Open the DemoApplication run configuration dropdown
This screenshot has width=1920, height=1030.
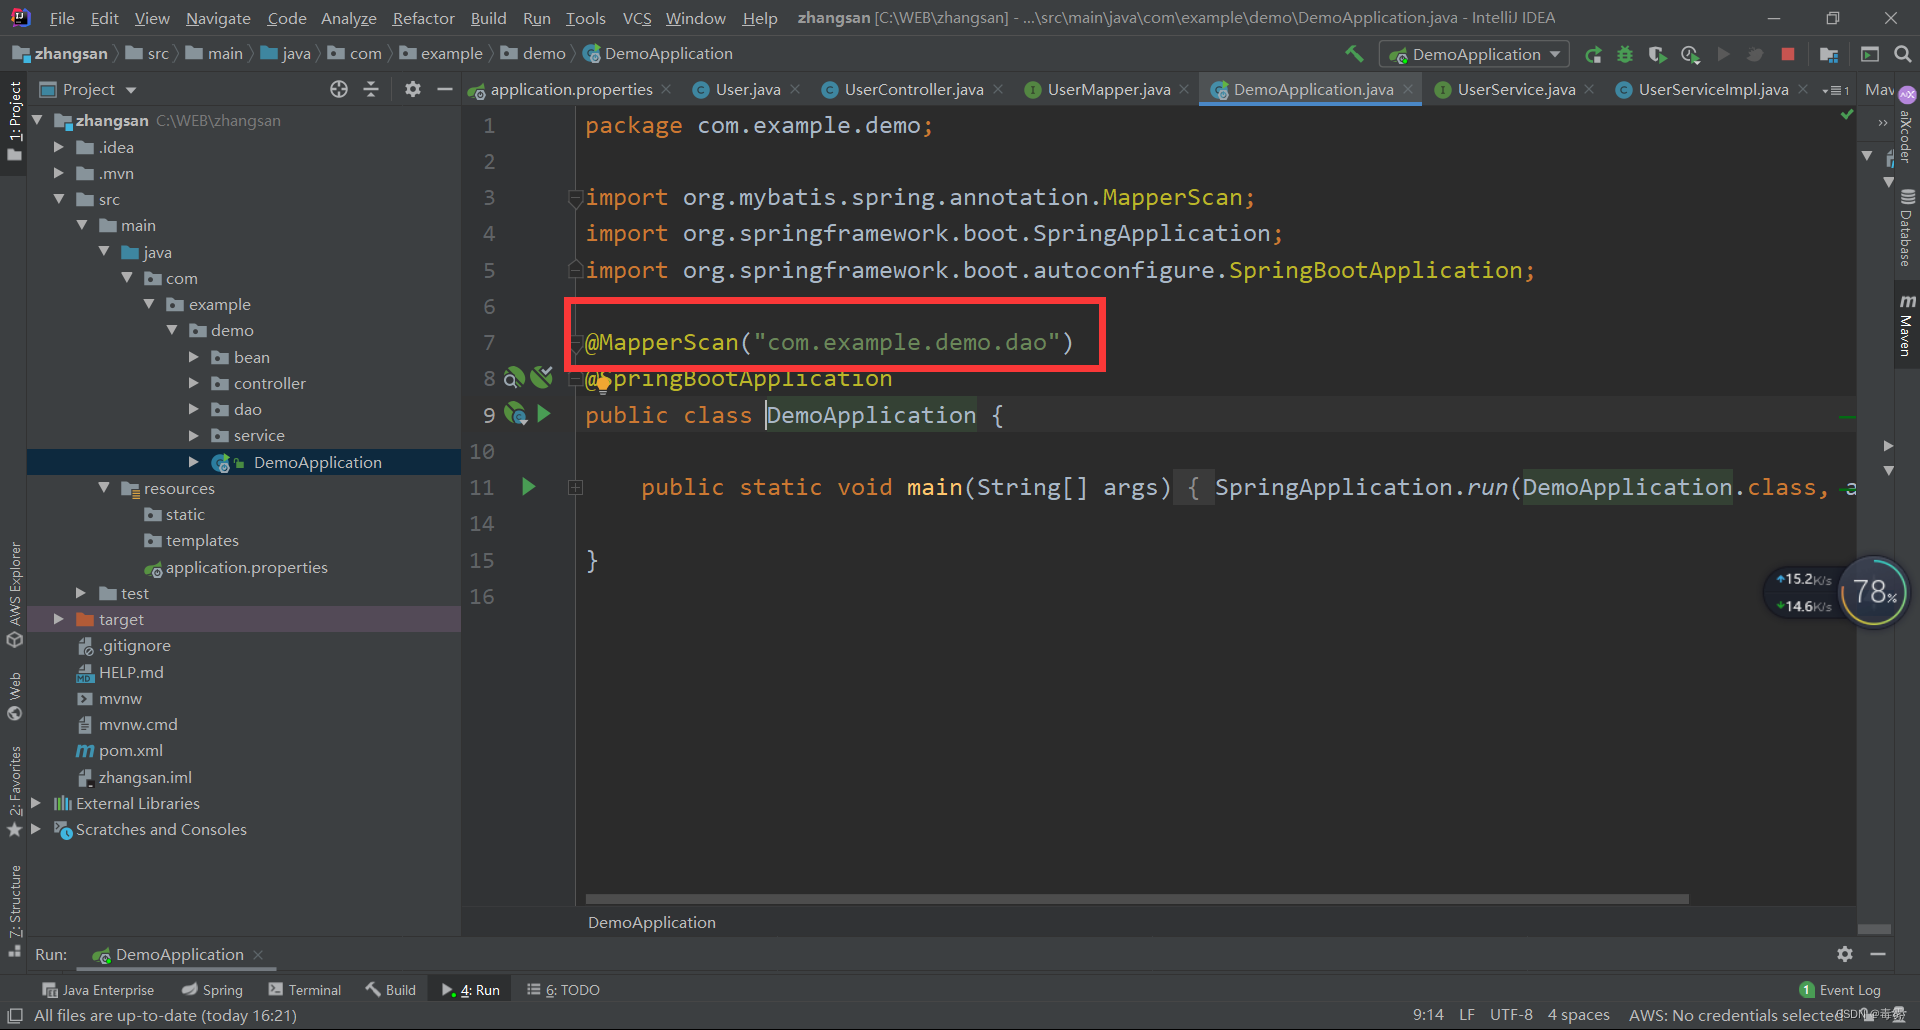[1474, 54]
